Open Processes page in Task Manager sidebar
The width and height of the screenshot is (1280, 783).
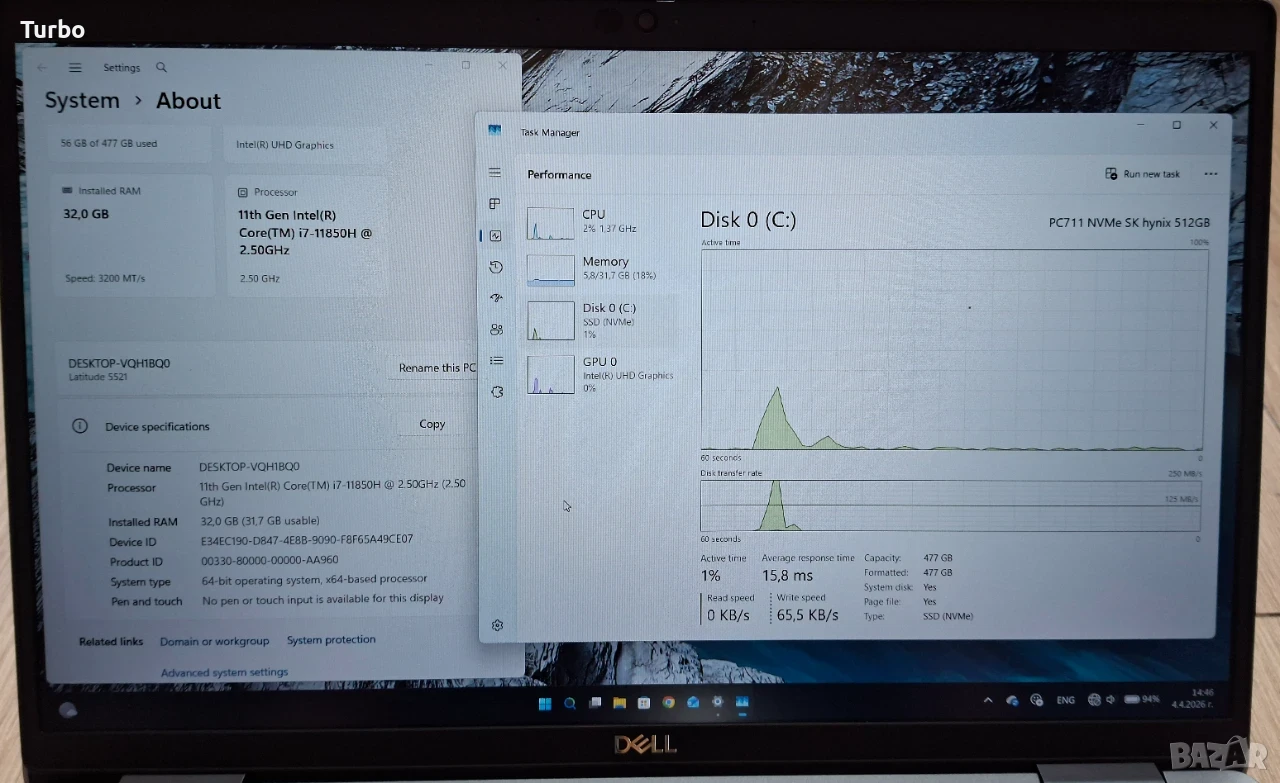[x=494, y=204]
